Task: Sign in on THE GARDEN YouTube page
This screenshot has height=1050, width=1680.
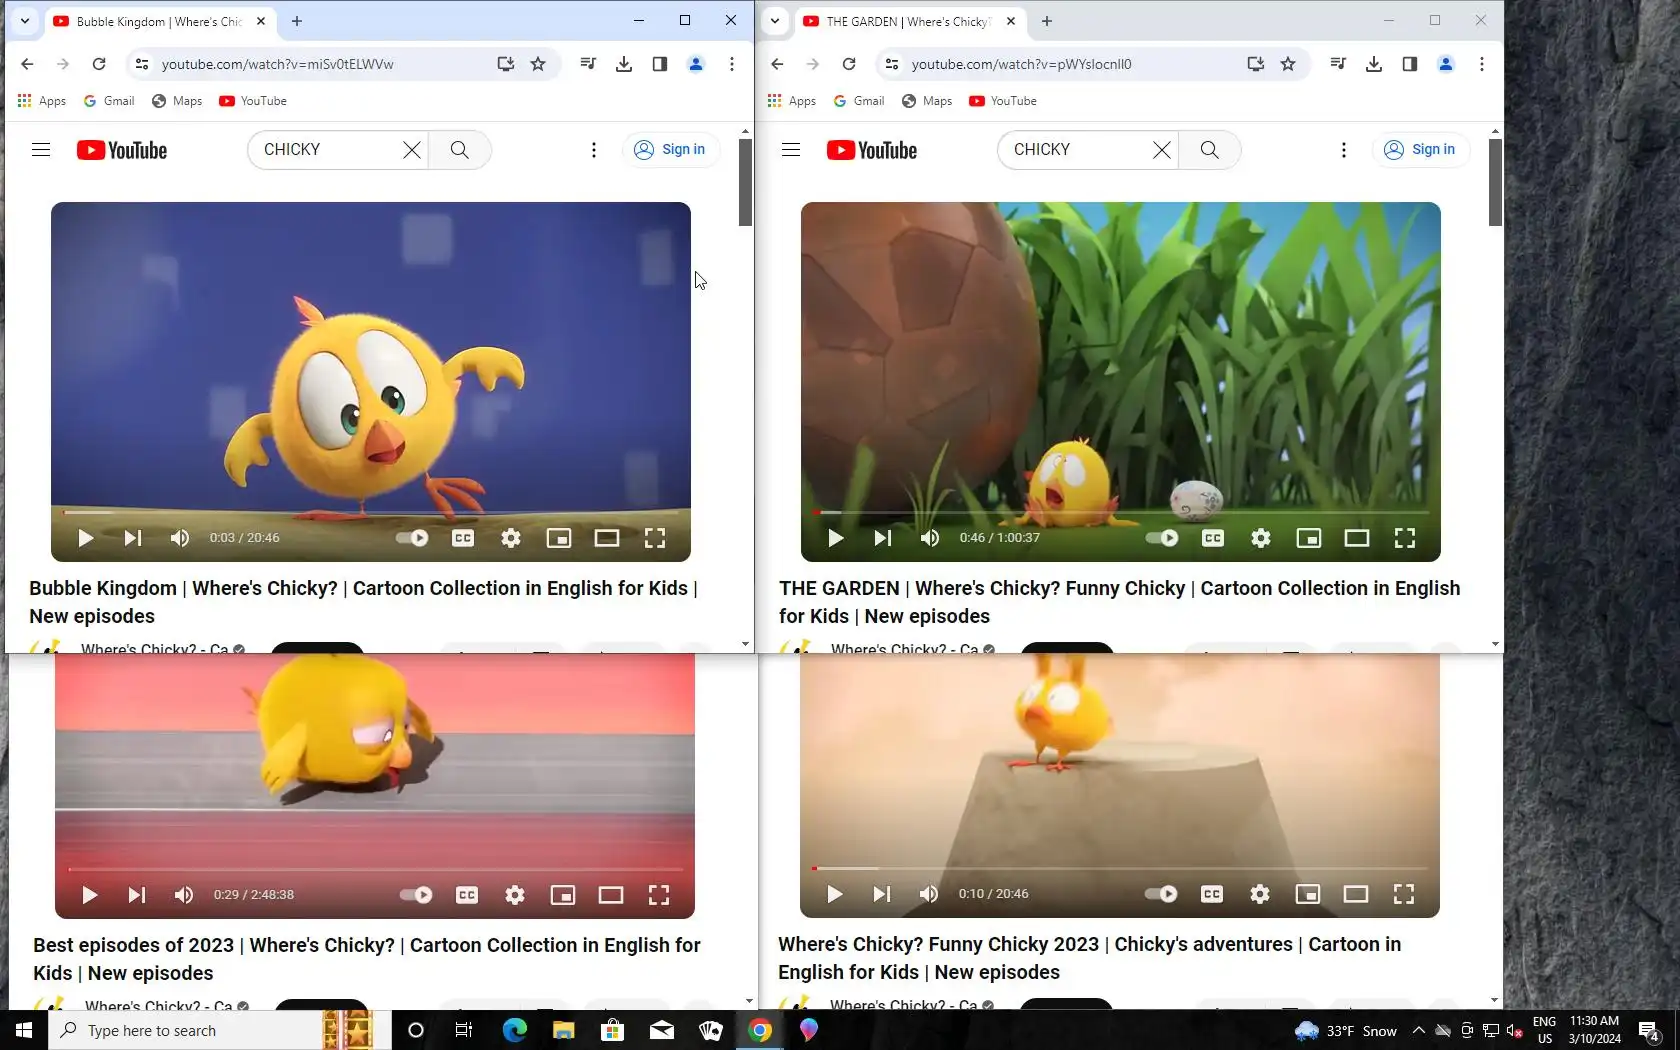Action: pos(1421,150)
